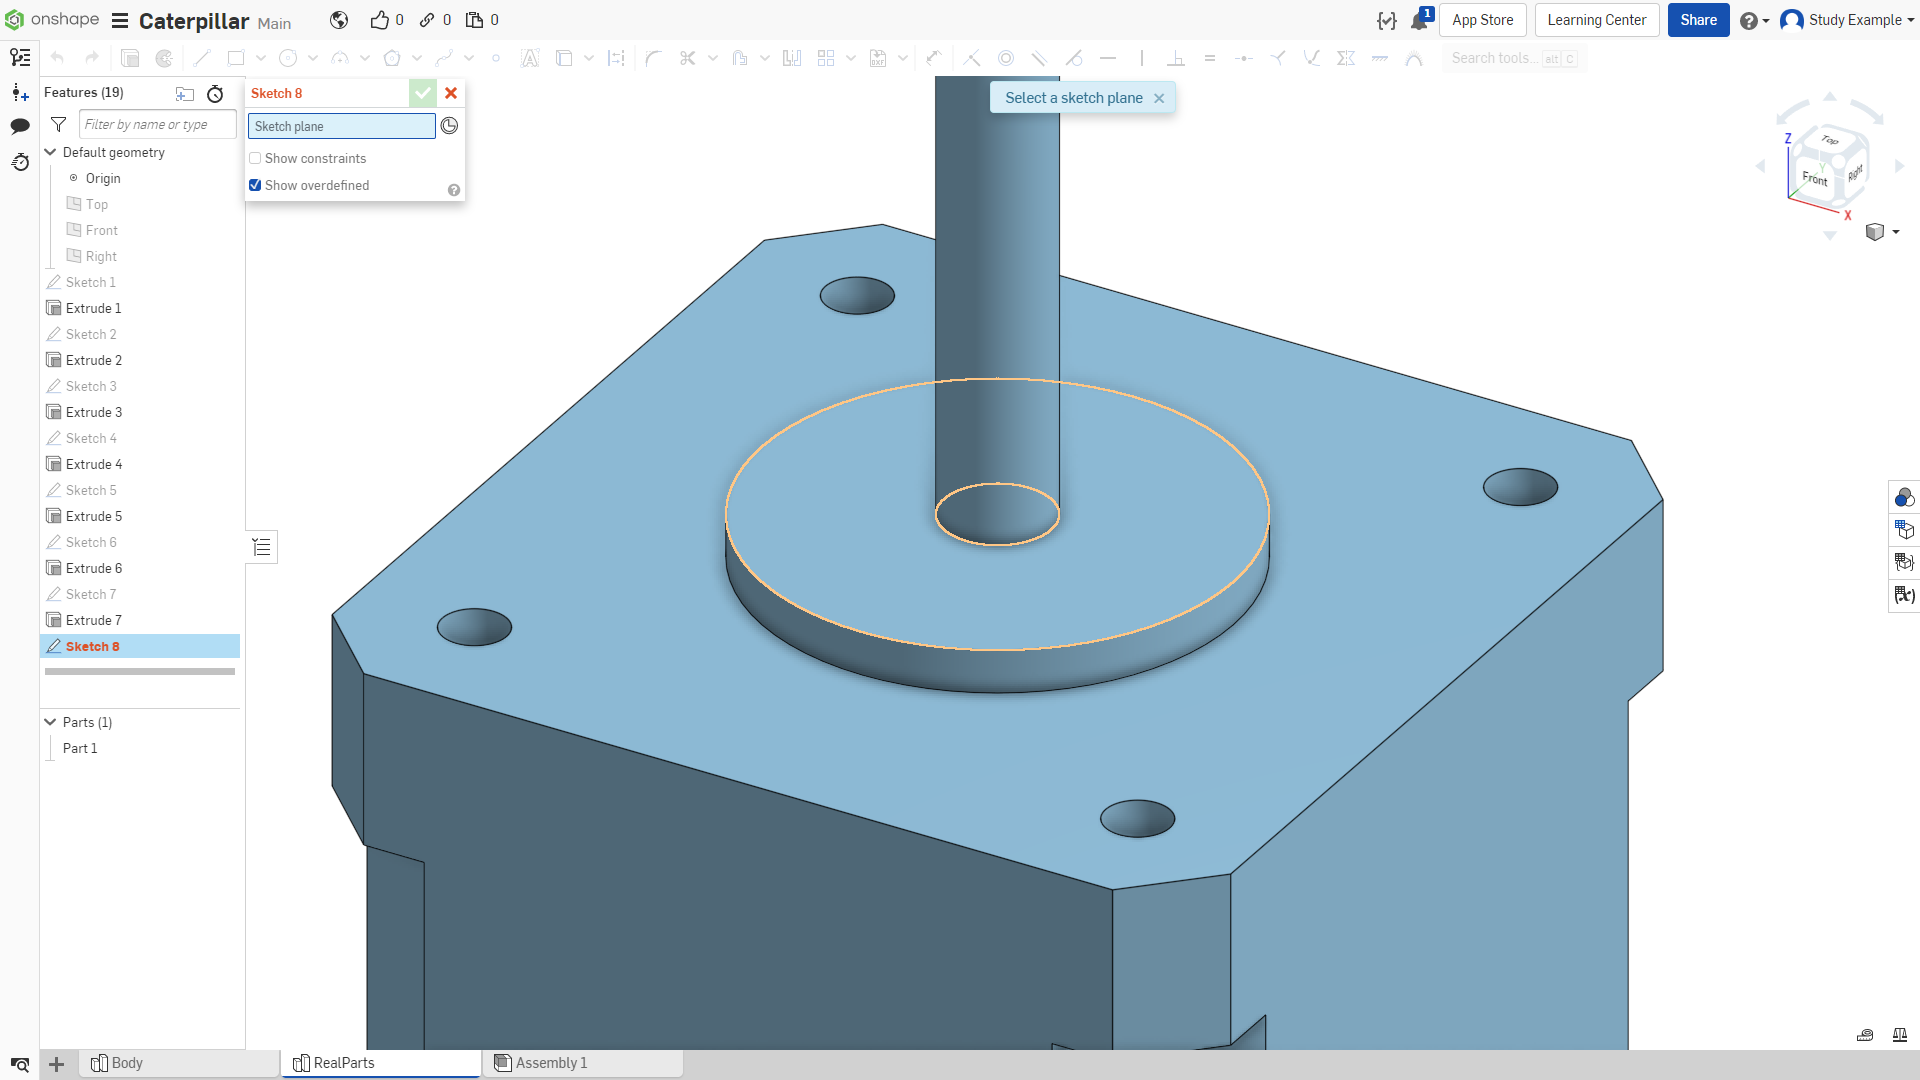
Task: Uncheck the Show overdefined checkbox
Action: pyautogui.click(x=255, y=185)
